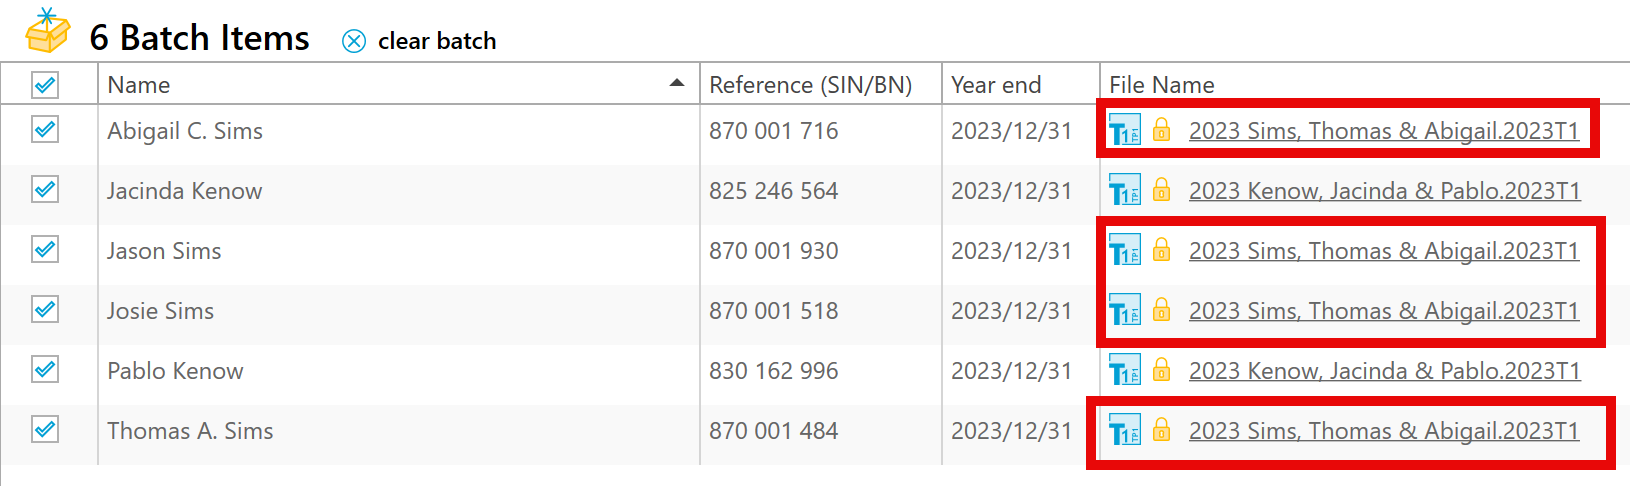Click the lock icon in Thomas A. Sims row
Viewport: 1630px width, 486px height.
coord(1161,430)
